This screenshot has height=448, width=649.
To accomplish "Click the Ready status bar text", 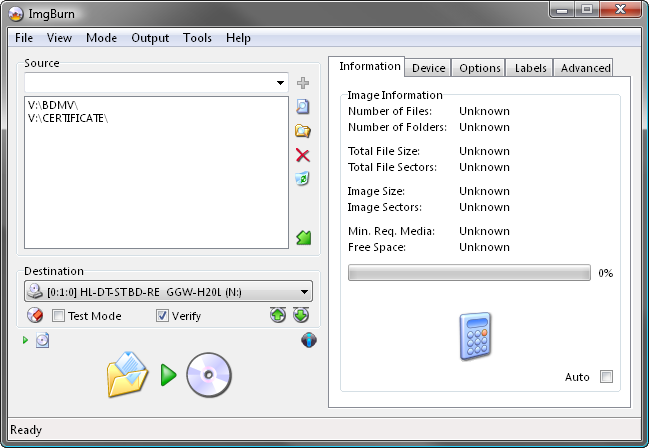I will pos(26,430).
